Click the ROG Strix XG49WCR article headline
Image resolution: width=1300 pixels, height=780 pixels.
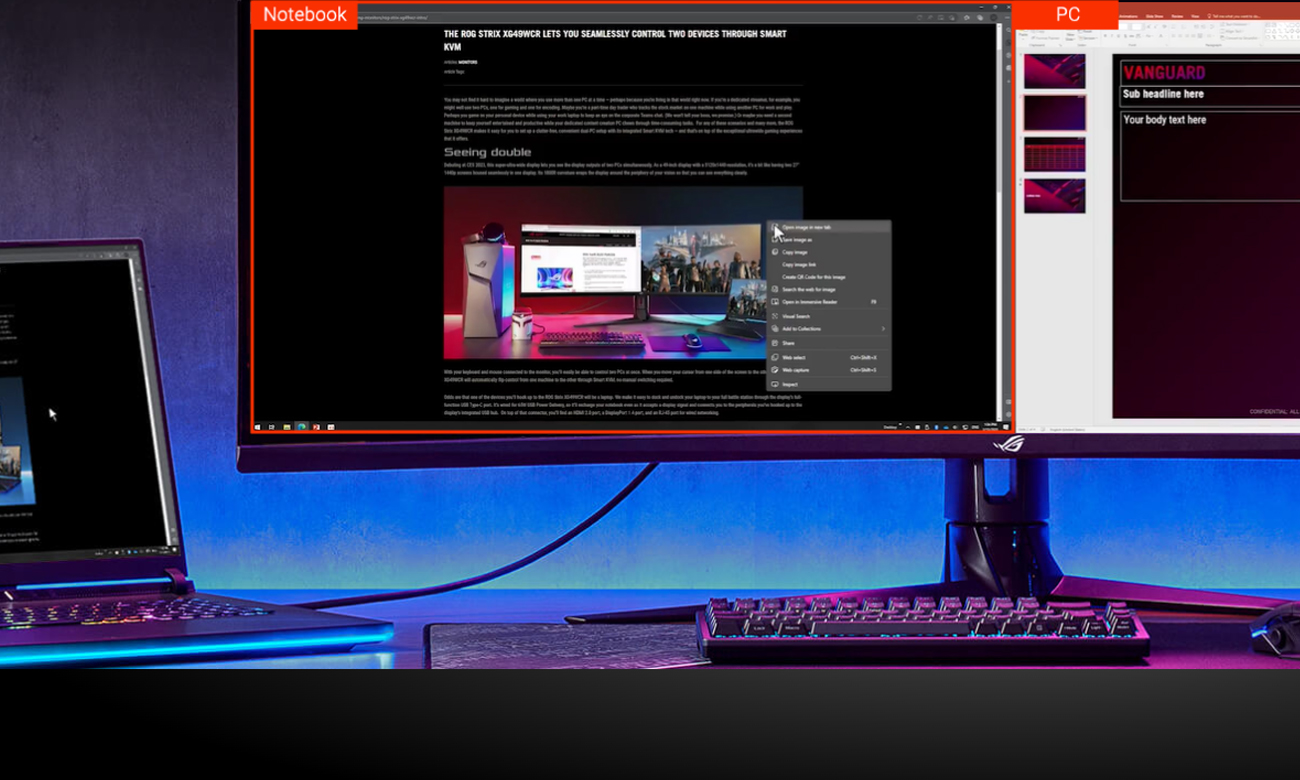point(615,40)
